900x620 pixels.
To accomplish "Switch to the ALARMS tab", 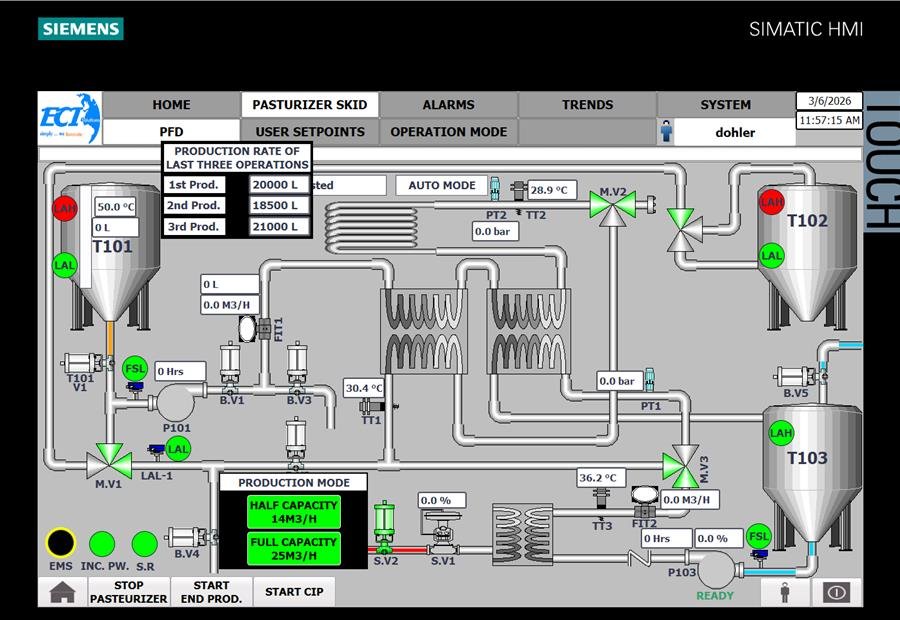I will pos(448,104).
